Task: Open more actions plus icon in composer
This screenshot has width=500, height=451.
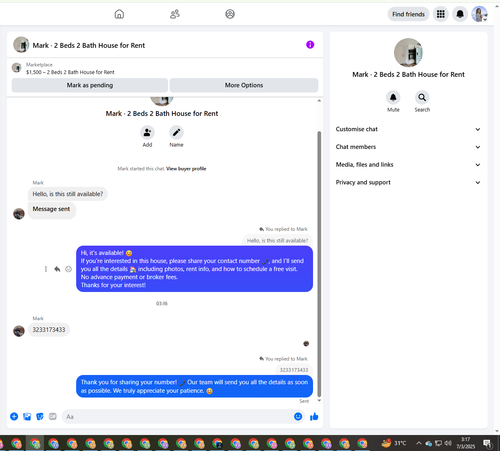Action: point(14,416)
